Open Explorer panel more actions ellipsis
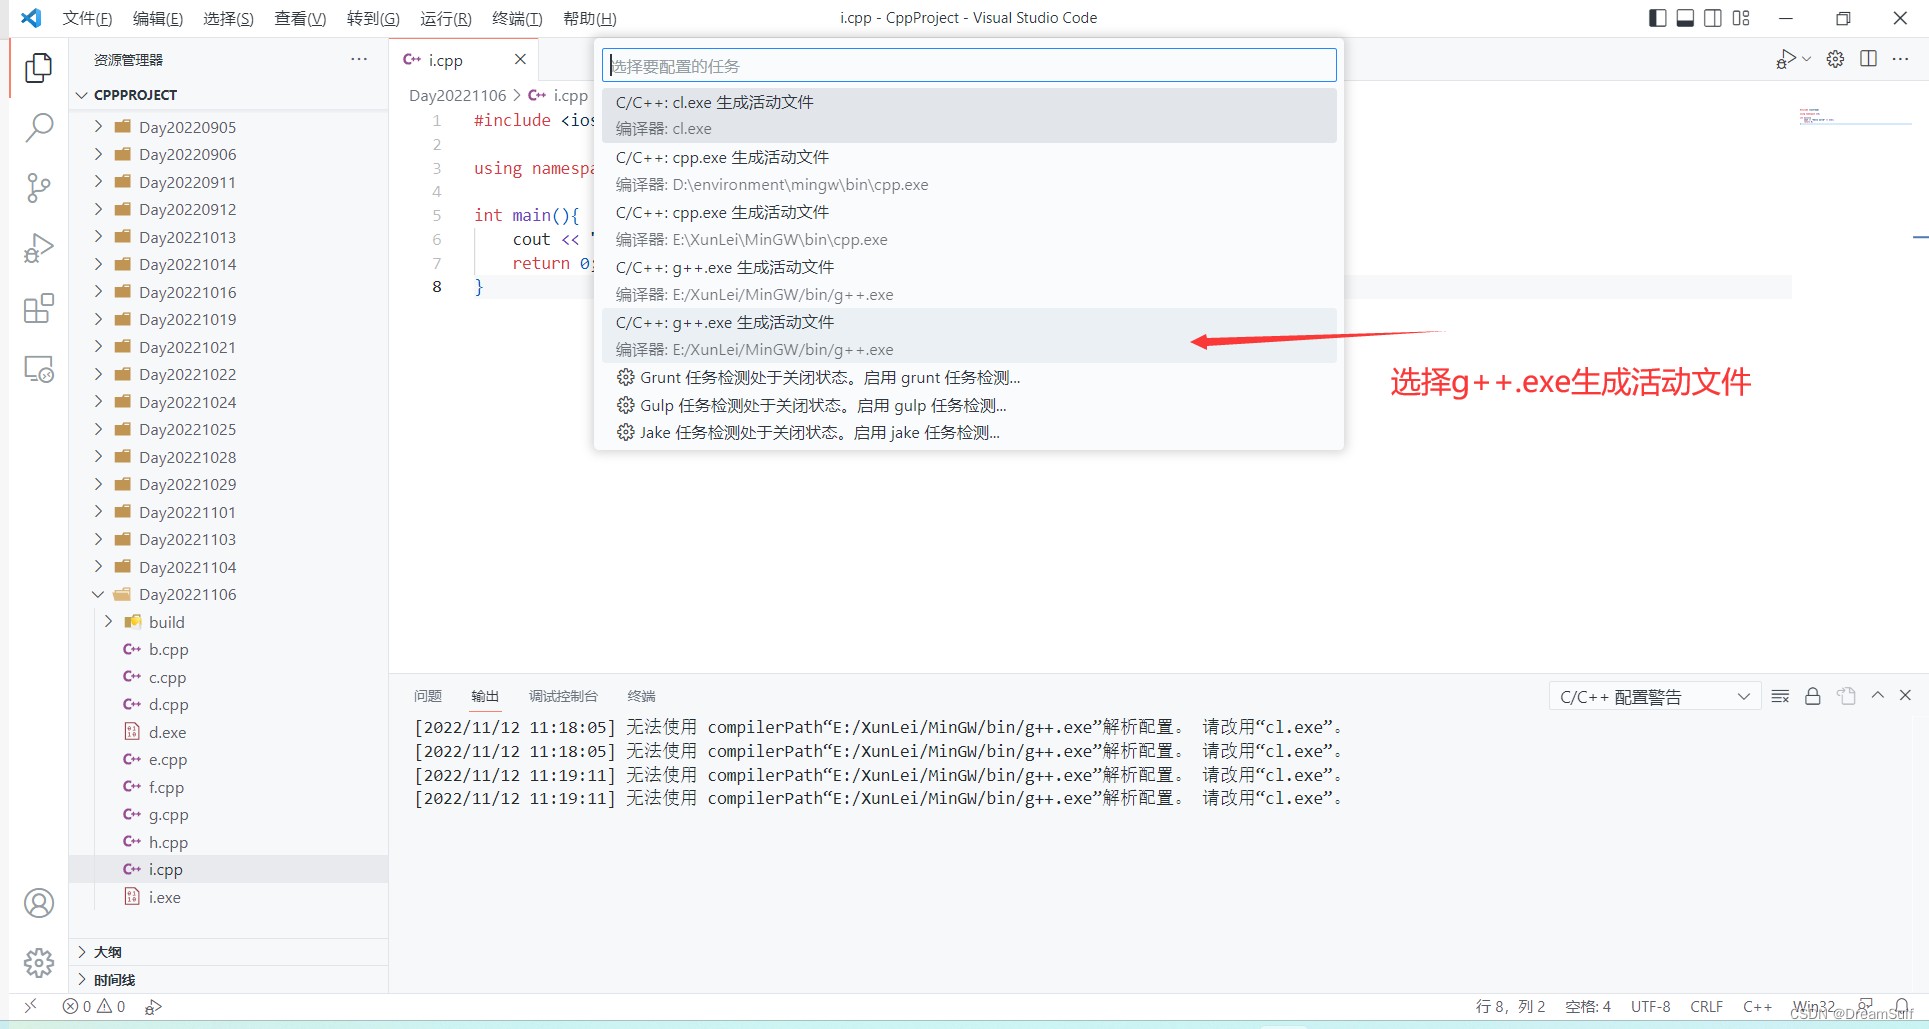Screen dimensions: 1929x1029 click(x=359, y=59)
